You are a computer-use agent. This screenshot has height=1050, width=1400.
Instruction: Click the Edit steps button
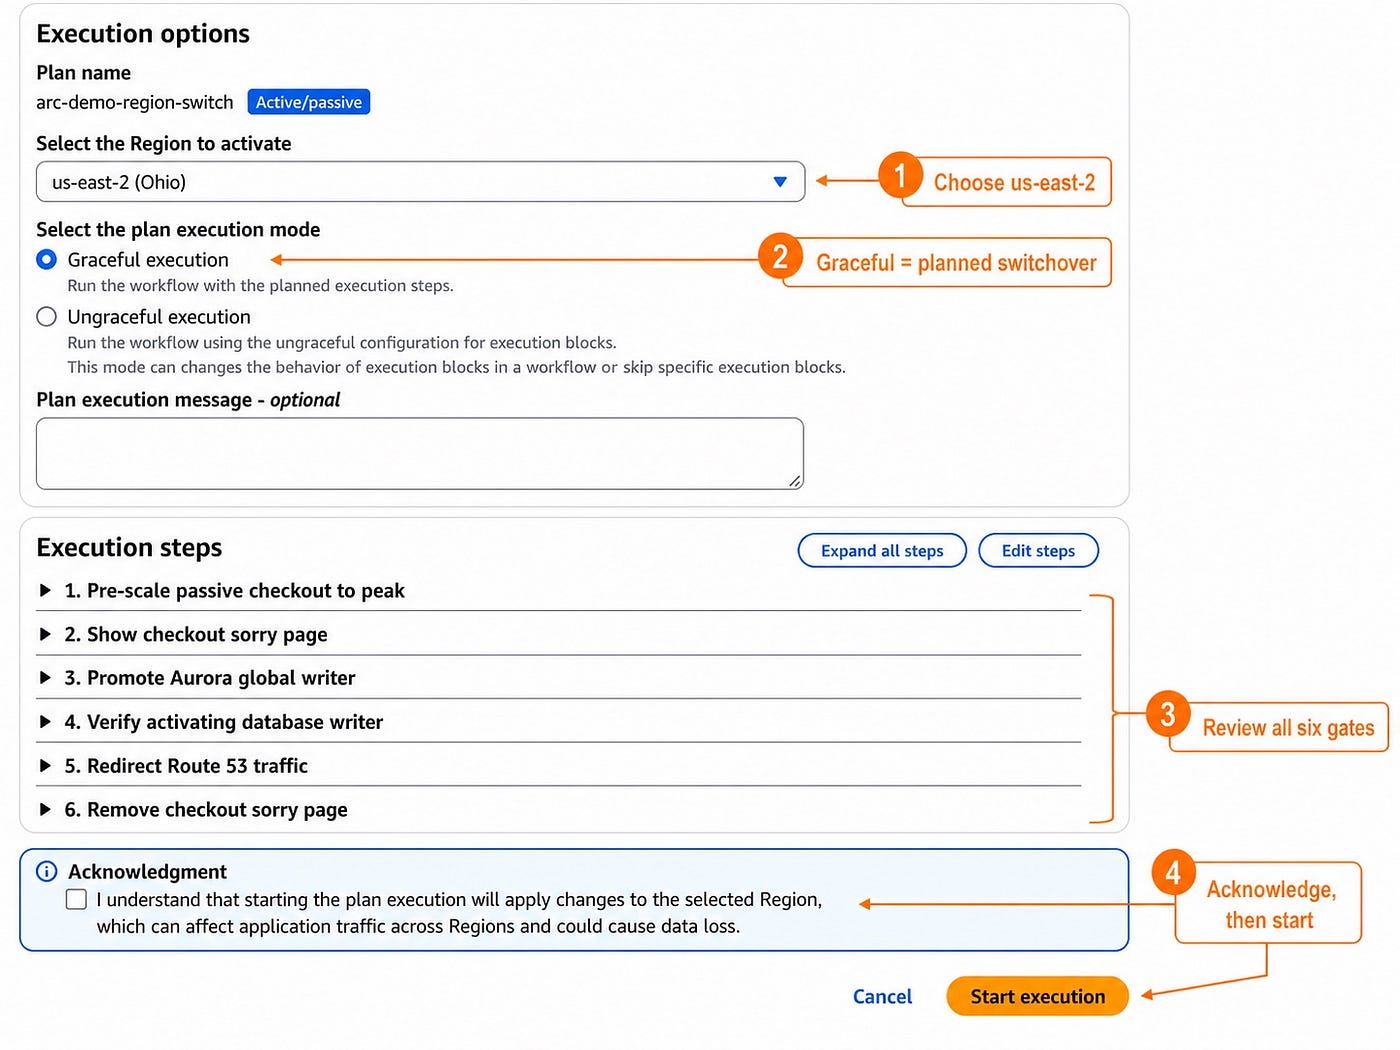tap(1038, 551)
